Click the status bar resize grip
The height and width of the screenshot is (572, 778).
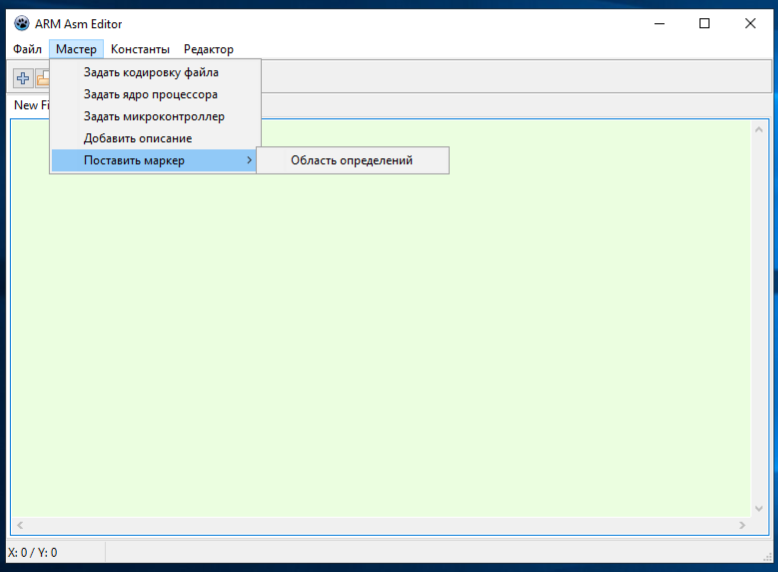point(767,558)
